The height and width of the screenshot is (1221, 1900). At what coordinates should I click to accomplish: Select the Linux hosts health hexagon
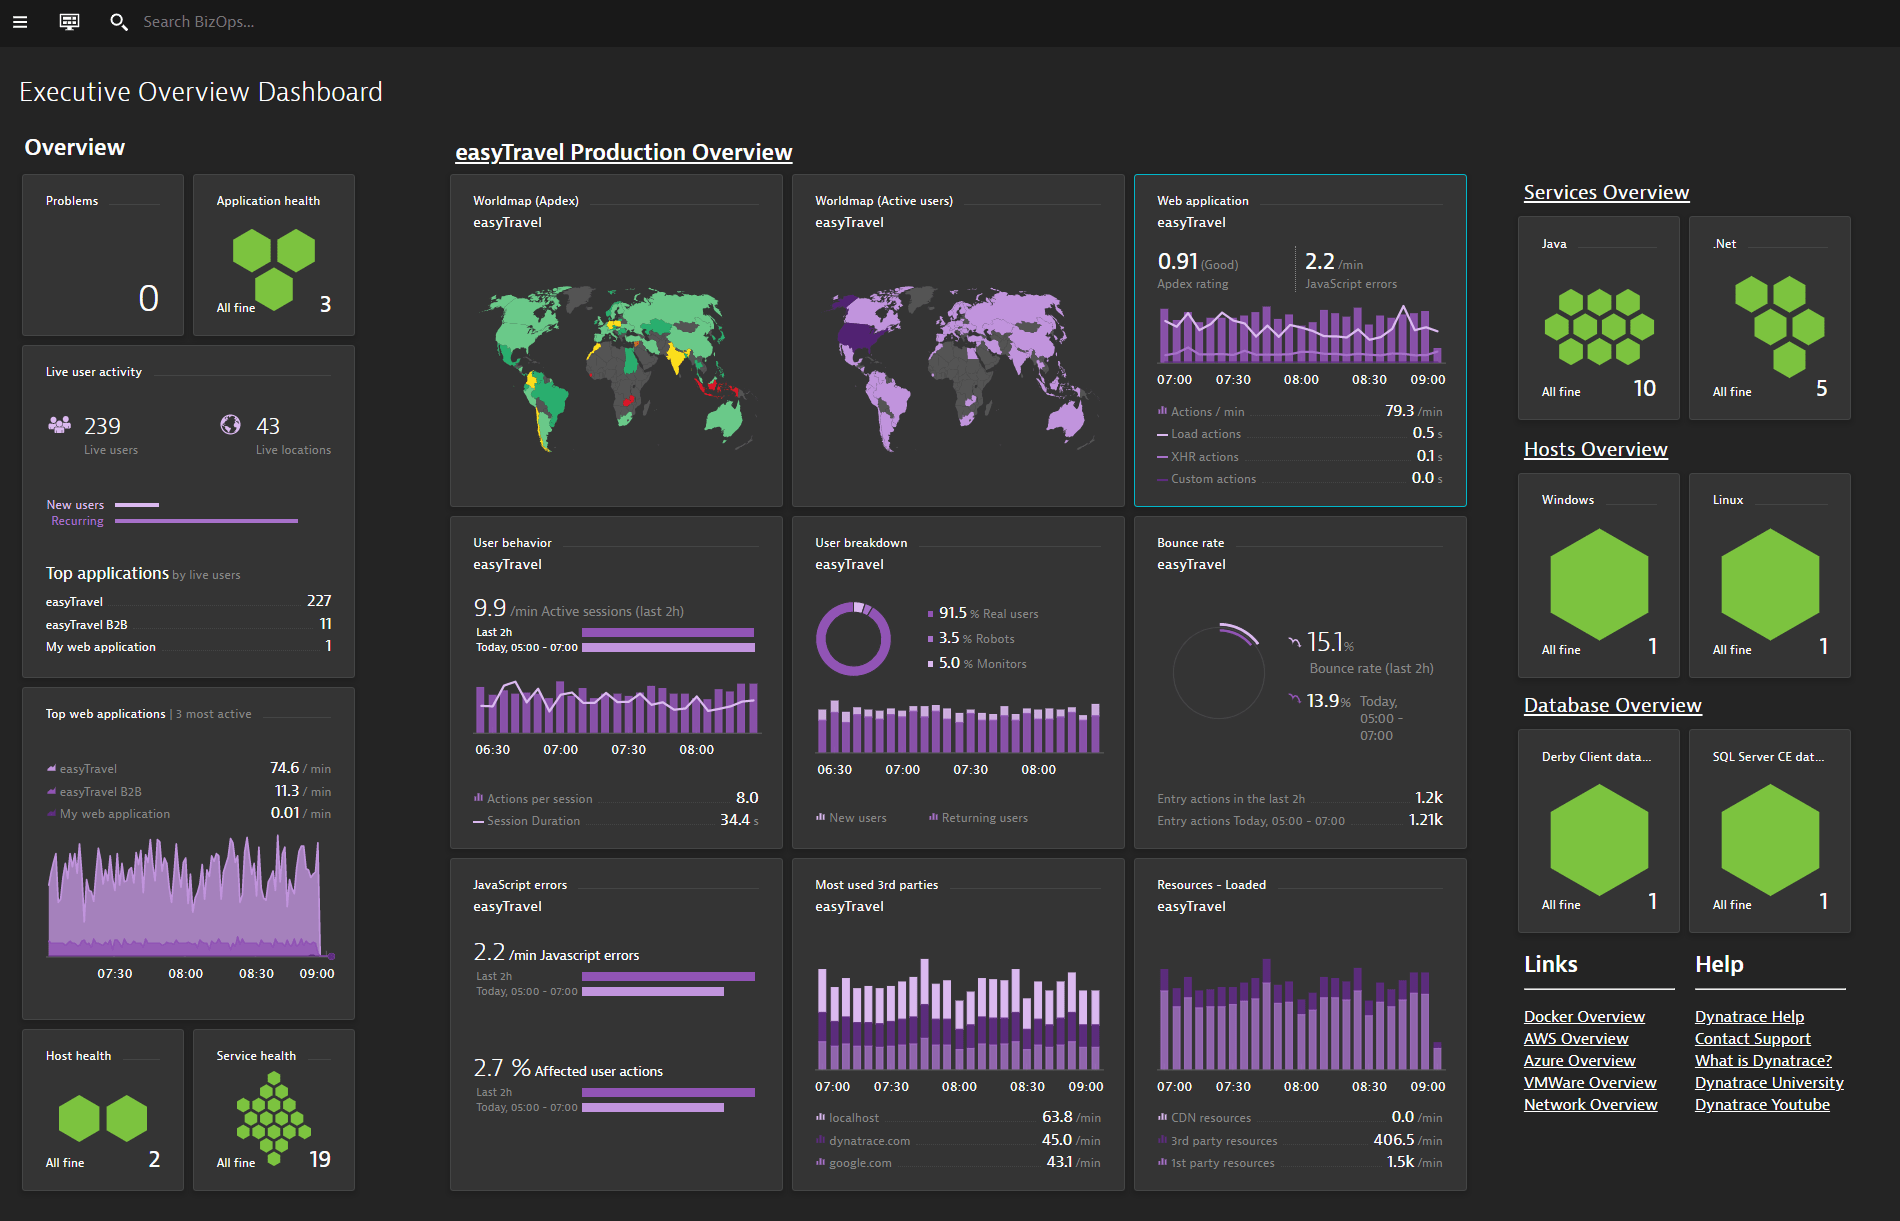[1768, 585]
